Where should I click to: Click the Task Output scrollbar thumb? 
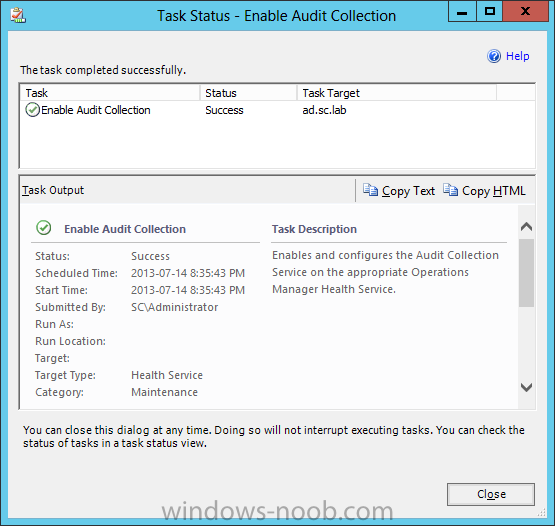526,273
